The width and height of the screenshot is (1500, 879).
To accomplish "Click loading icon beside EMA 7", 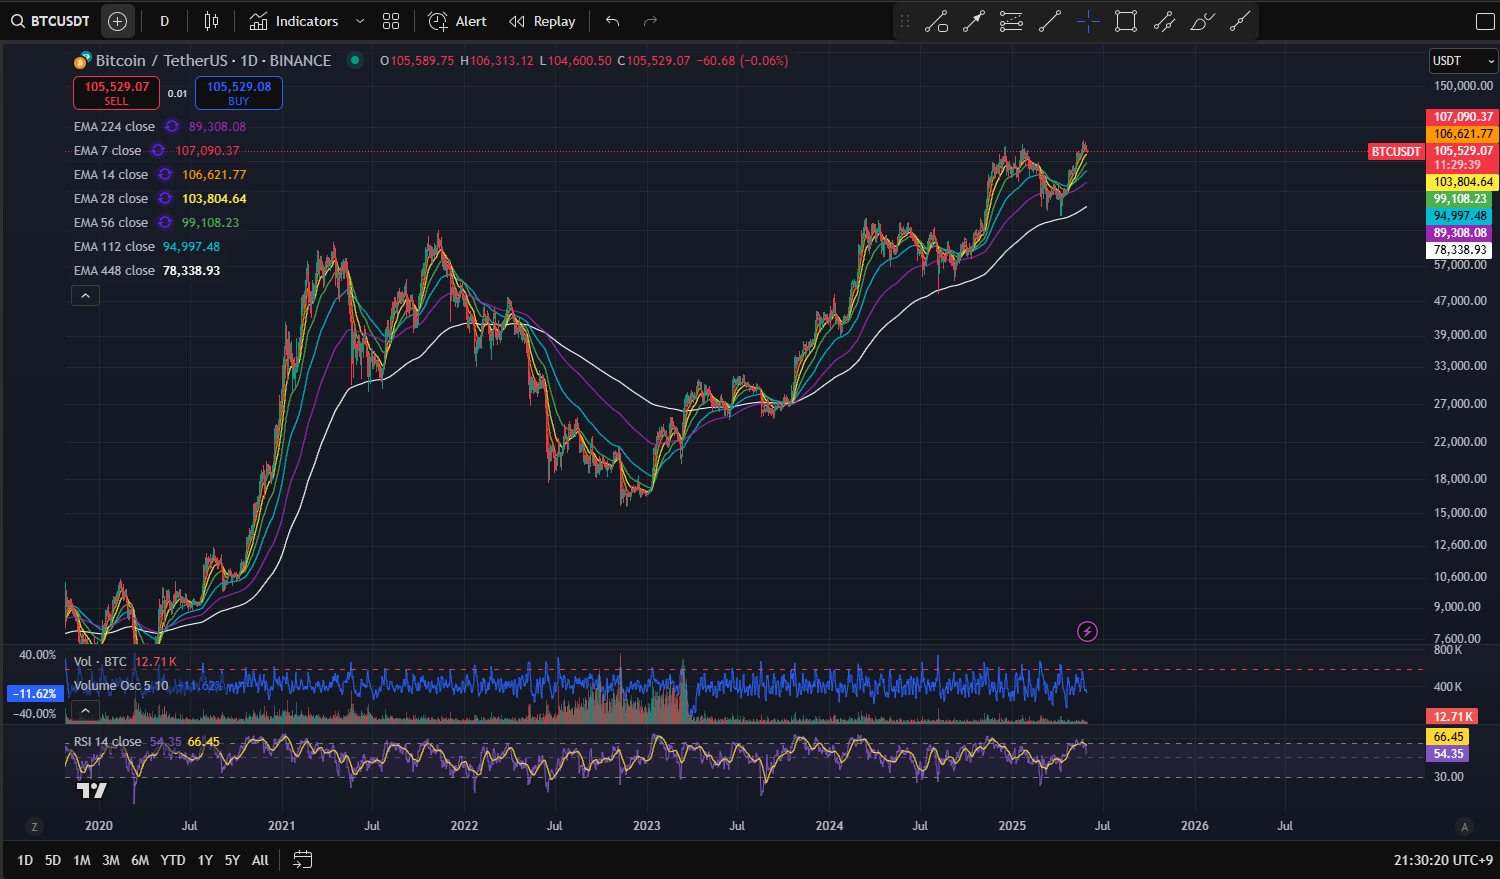I will click(158, 151).
